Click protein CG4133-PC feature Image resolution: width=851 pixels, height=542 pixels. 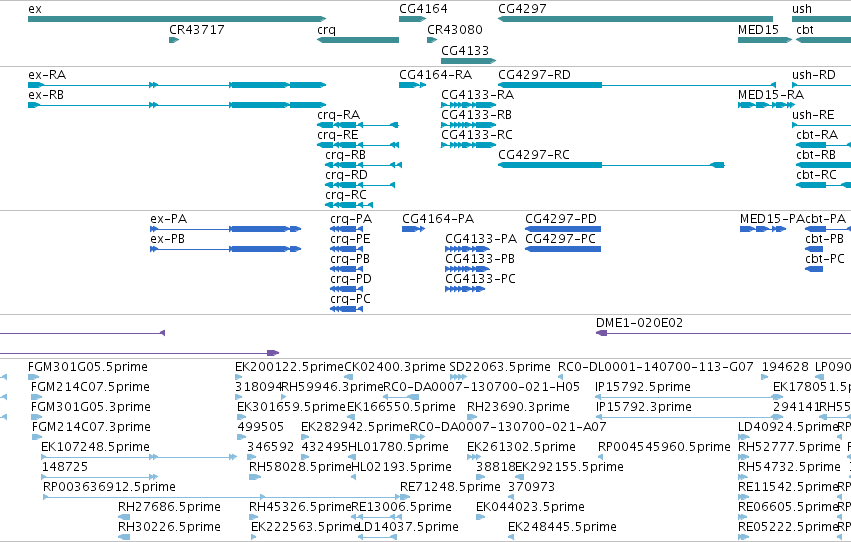pyautogui.click(x=465, y=289)
